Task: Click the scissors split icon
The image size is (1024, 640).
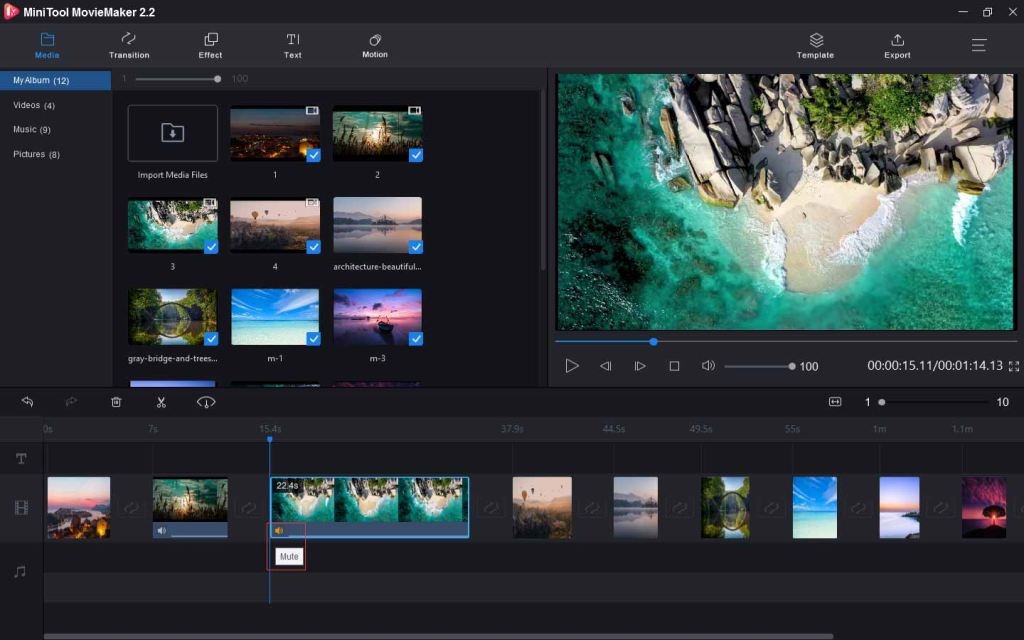Action: pos(160,402)
